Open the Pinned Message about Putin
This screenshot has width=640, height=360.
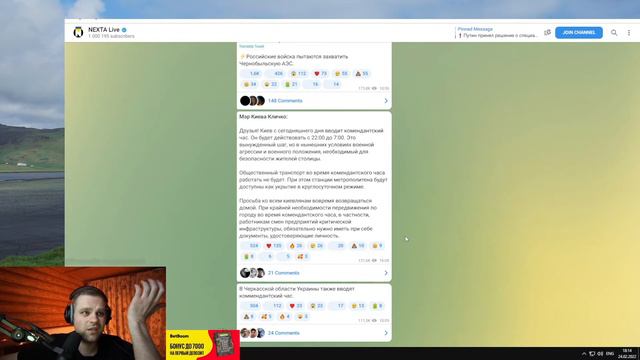point(497,33)
